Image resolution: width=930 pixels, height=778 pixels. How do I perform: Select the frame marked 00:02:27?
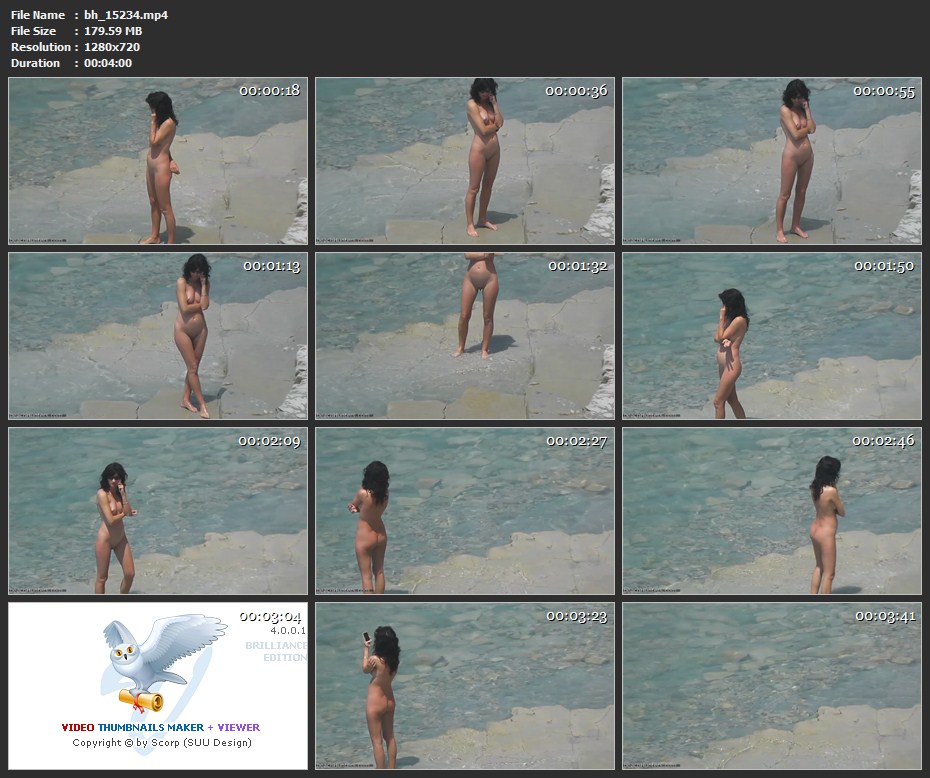(465, 511)
